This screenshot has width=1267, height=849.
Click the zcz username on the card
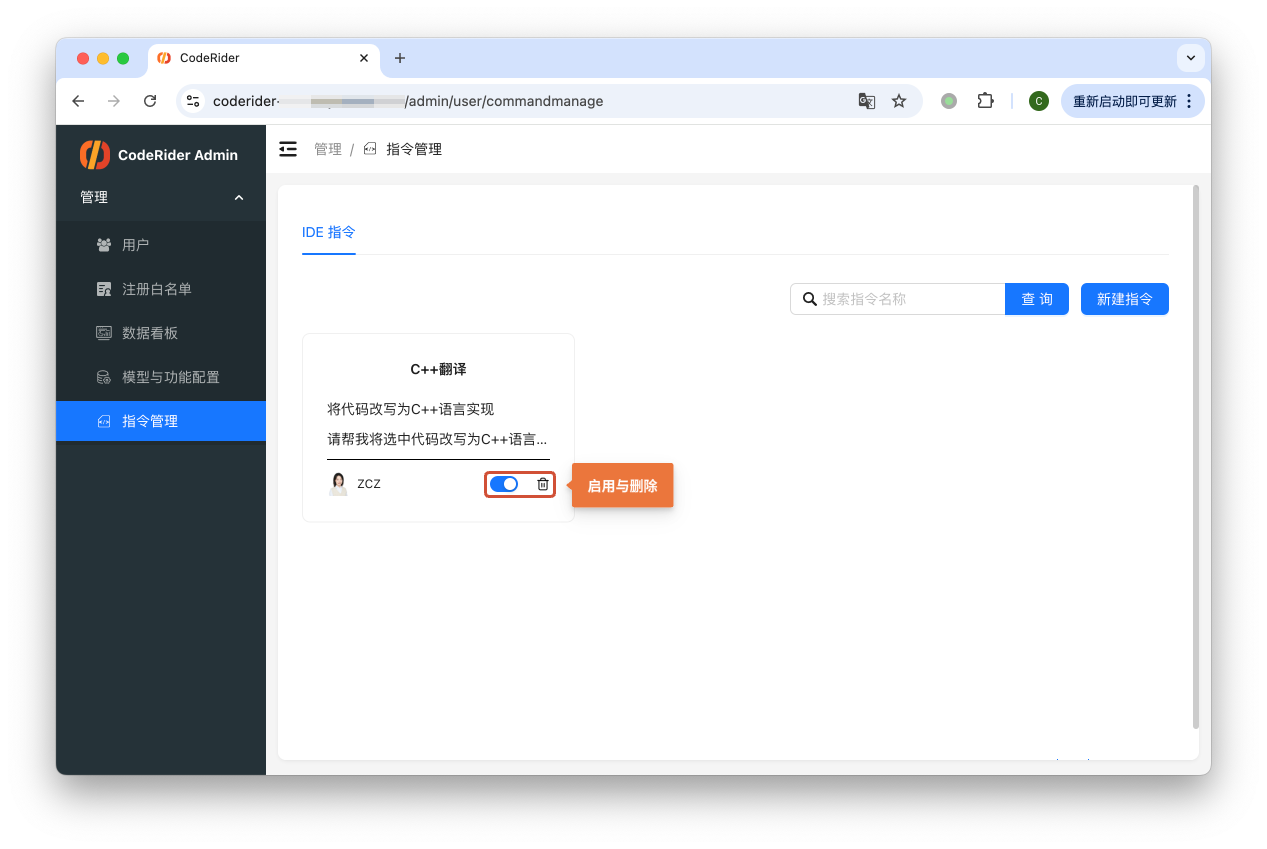[x=369, y=484]
